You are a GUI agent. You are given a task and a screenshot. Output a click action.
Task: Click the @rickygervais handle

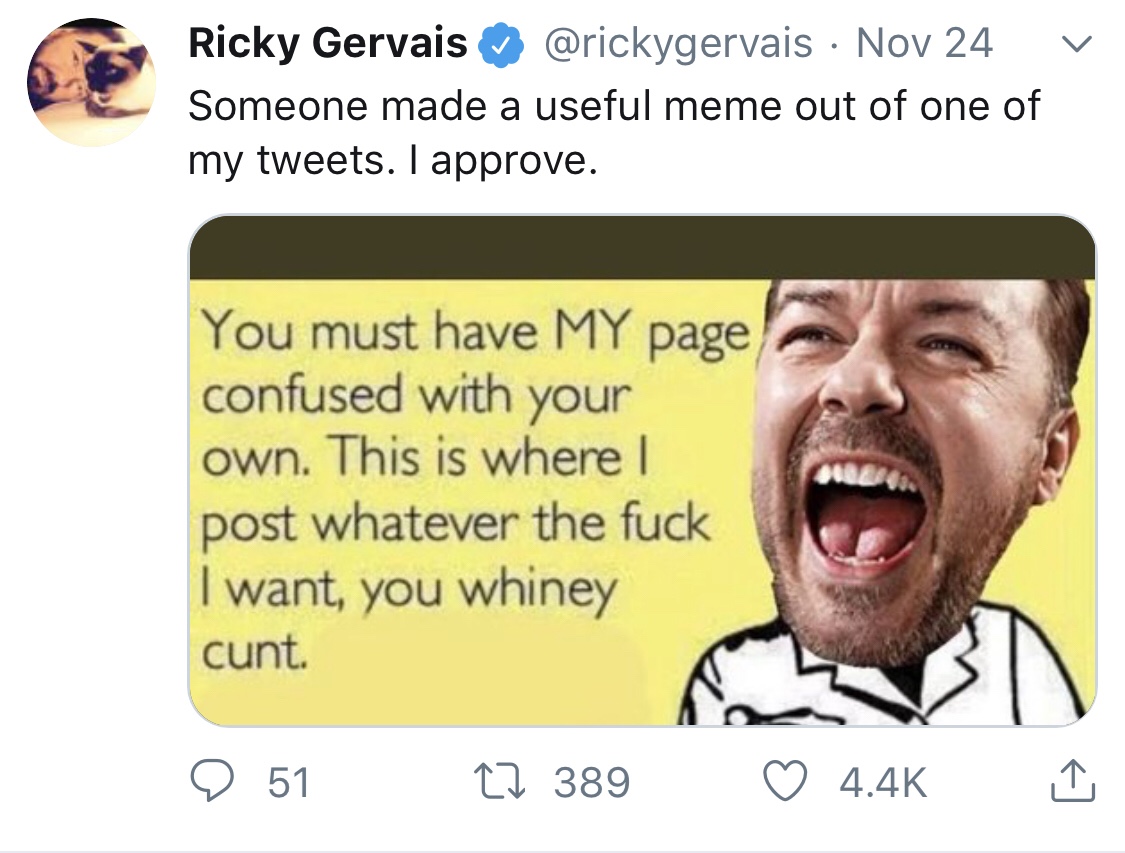coord(677,44)
